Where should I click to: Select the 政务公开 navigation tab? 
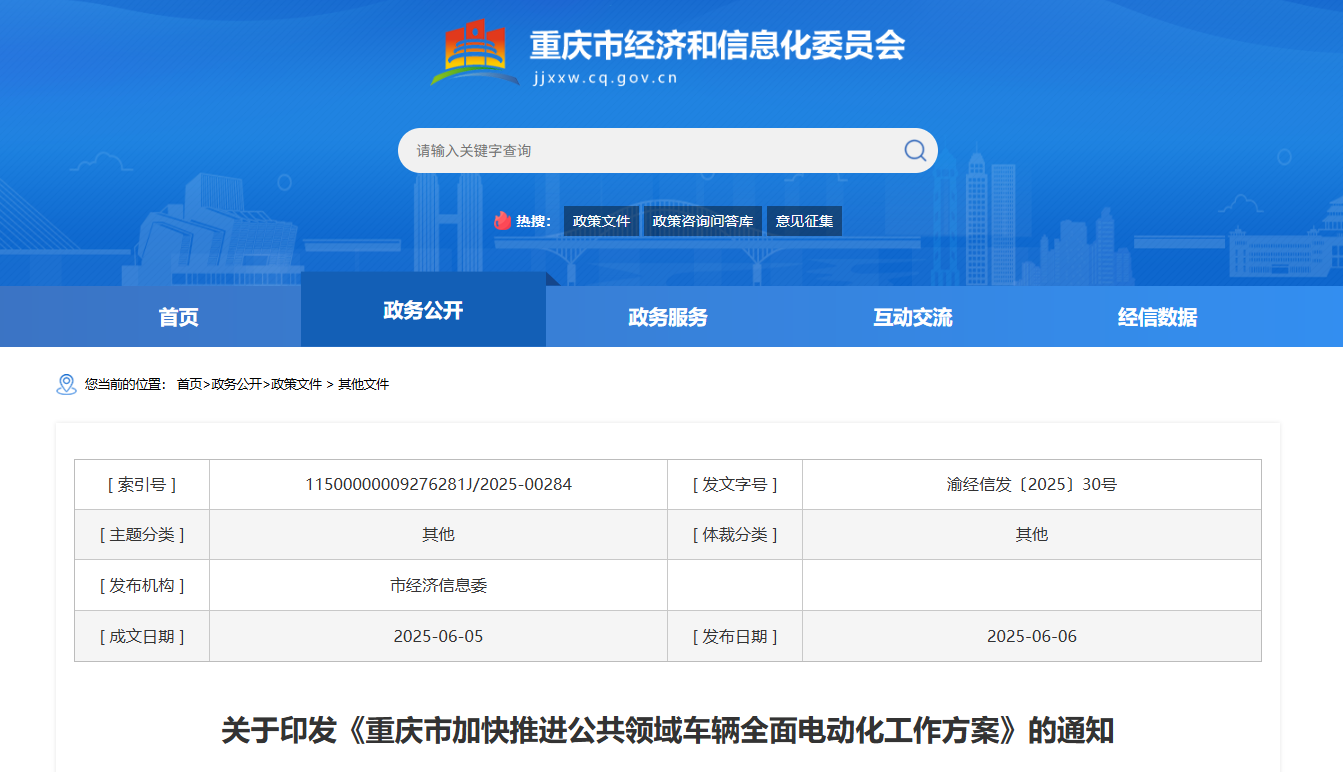(423, 310)
